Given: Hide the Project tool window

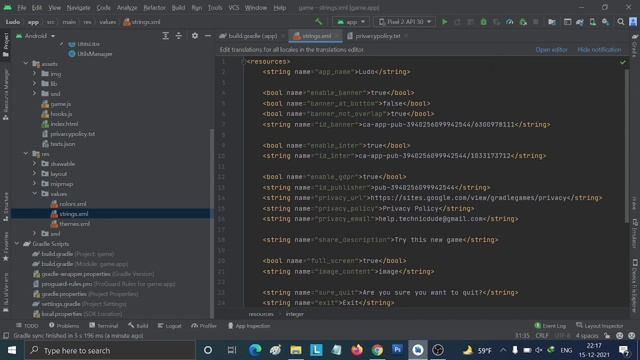Looking at the screenshot, I should [x=208, y=36].
